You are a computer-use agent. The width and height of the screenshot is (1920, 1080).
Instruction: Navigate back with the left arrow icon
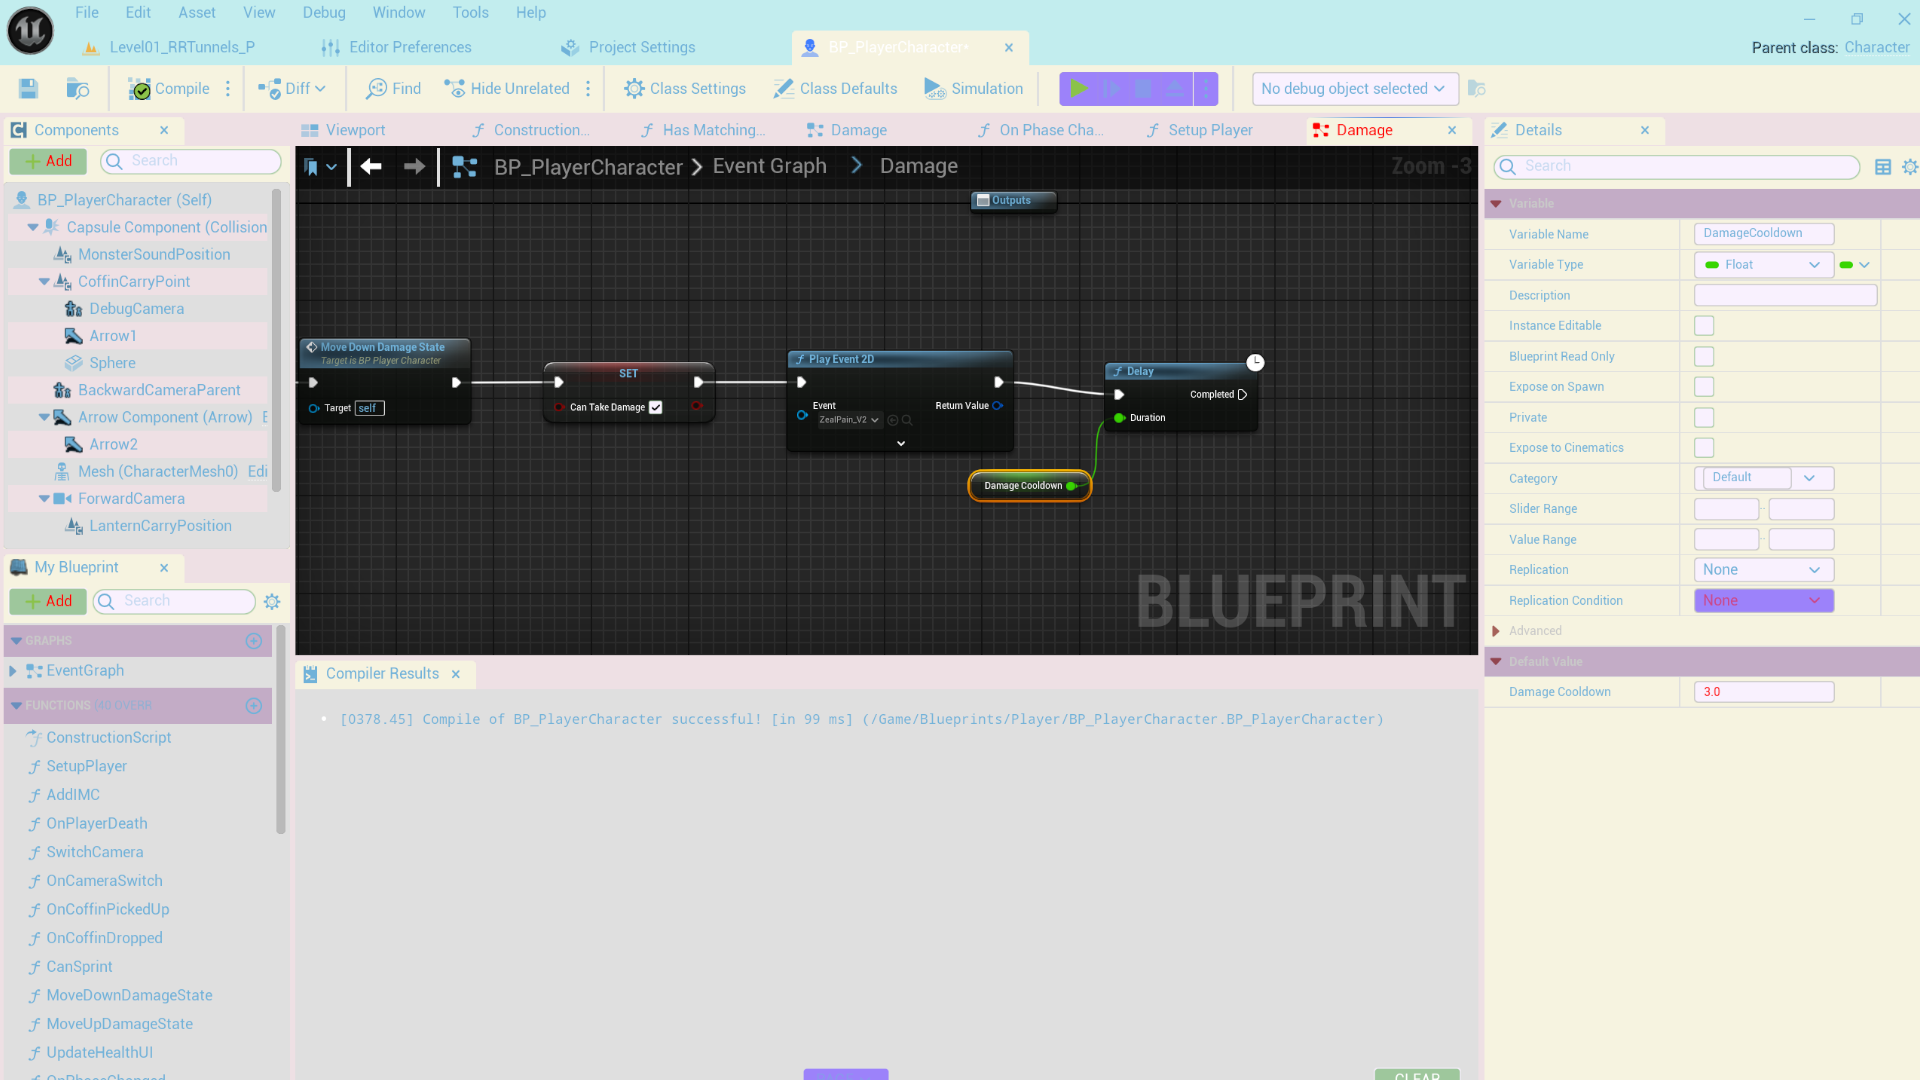[371, 167]
